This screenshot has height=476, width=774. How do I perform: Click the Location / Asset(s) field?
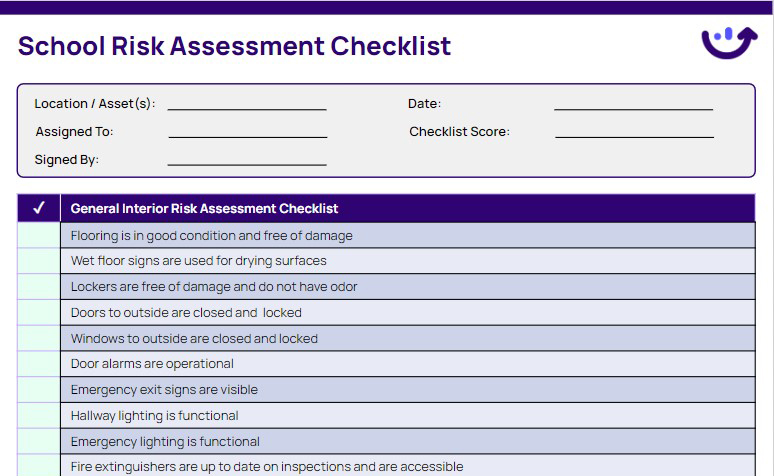coord(247,102)
